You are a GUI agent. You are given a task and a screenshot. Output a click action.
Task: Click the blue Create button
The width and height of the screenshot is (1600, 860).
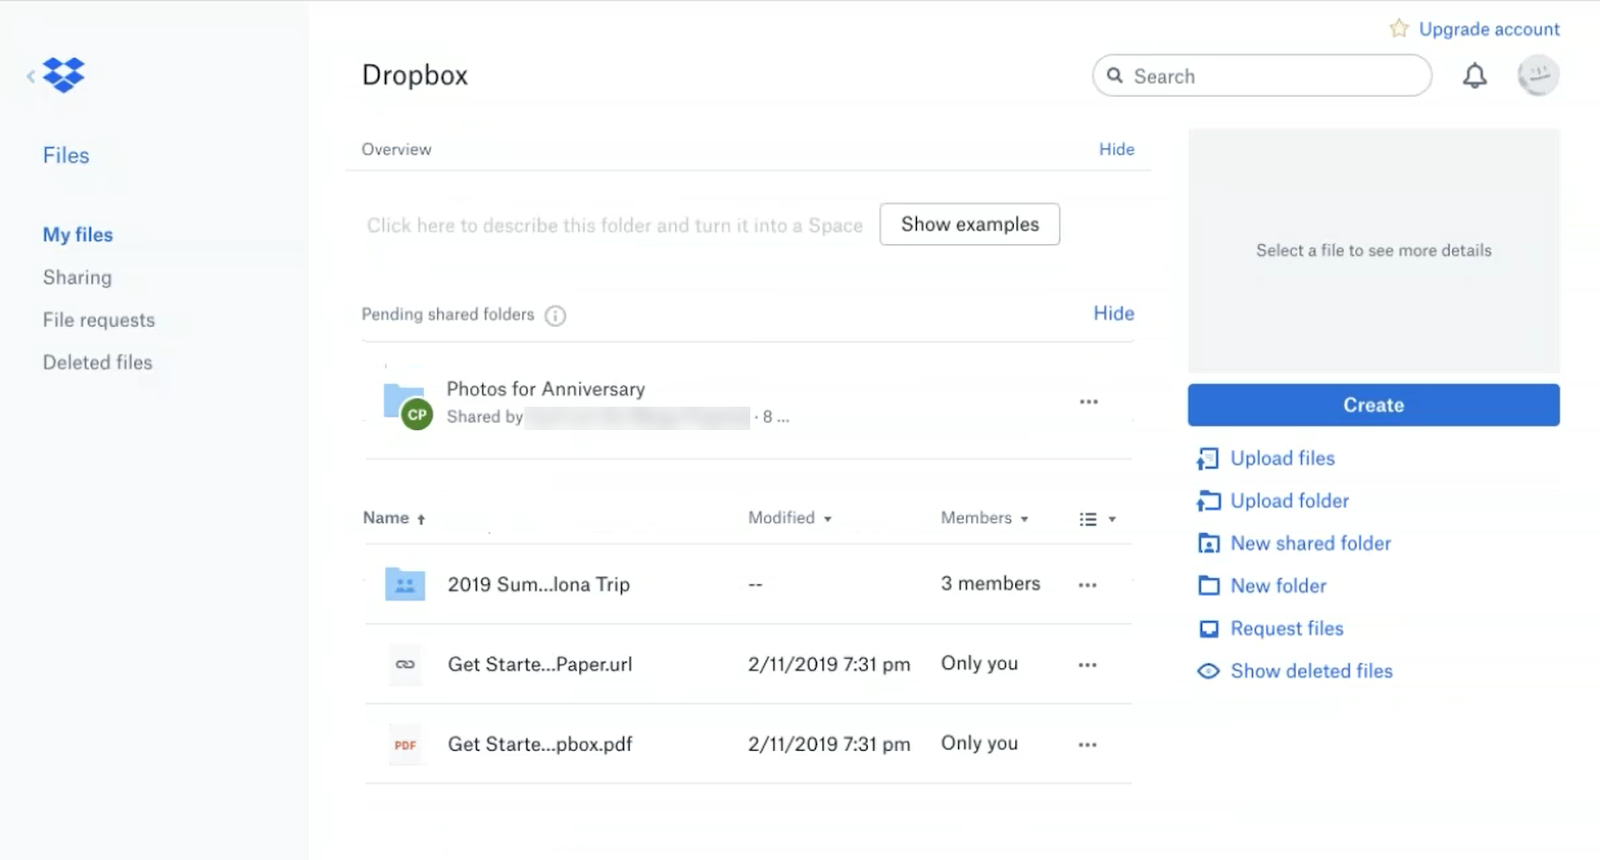[1373, 405]
